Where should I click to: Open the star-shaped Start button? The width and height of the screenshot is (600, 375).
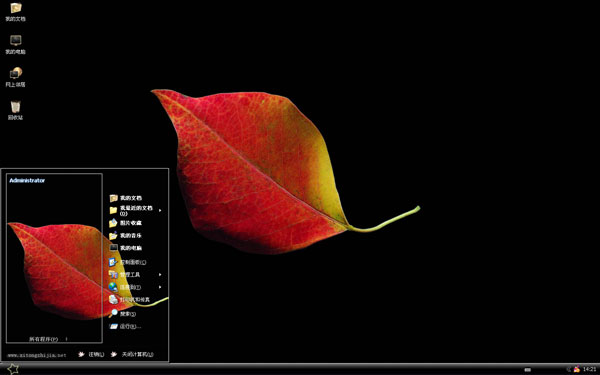pos(13,369)
